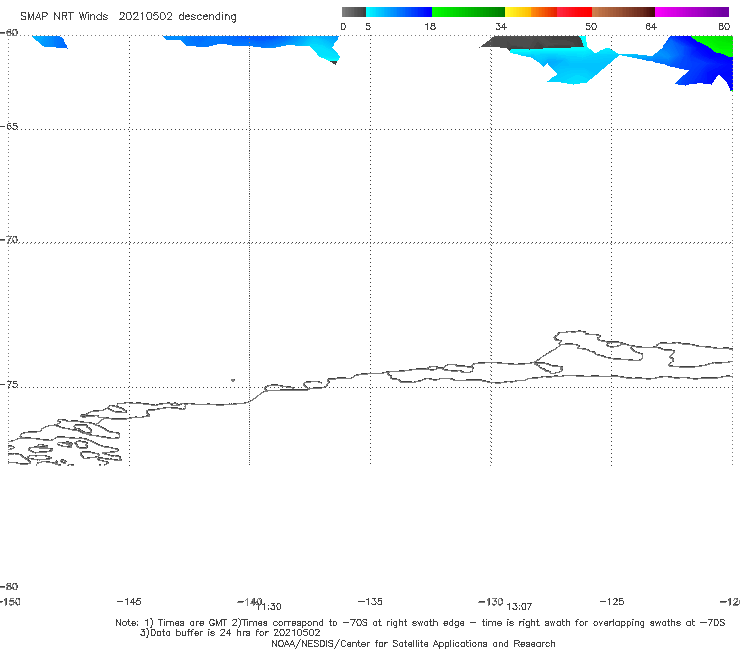The width and height of the screenshot is (740, 650).
Task: Click the longitude label '-145'
Action: tap(129, 601)
